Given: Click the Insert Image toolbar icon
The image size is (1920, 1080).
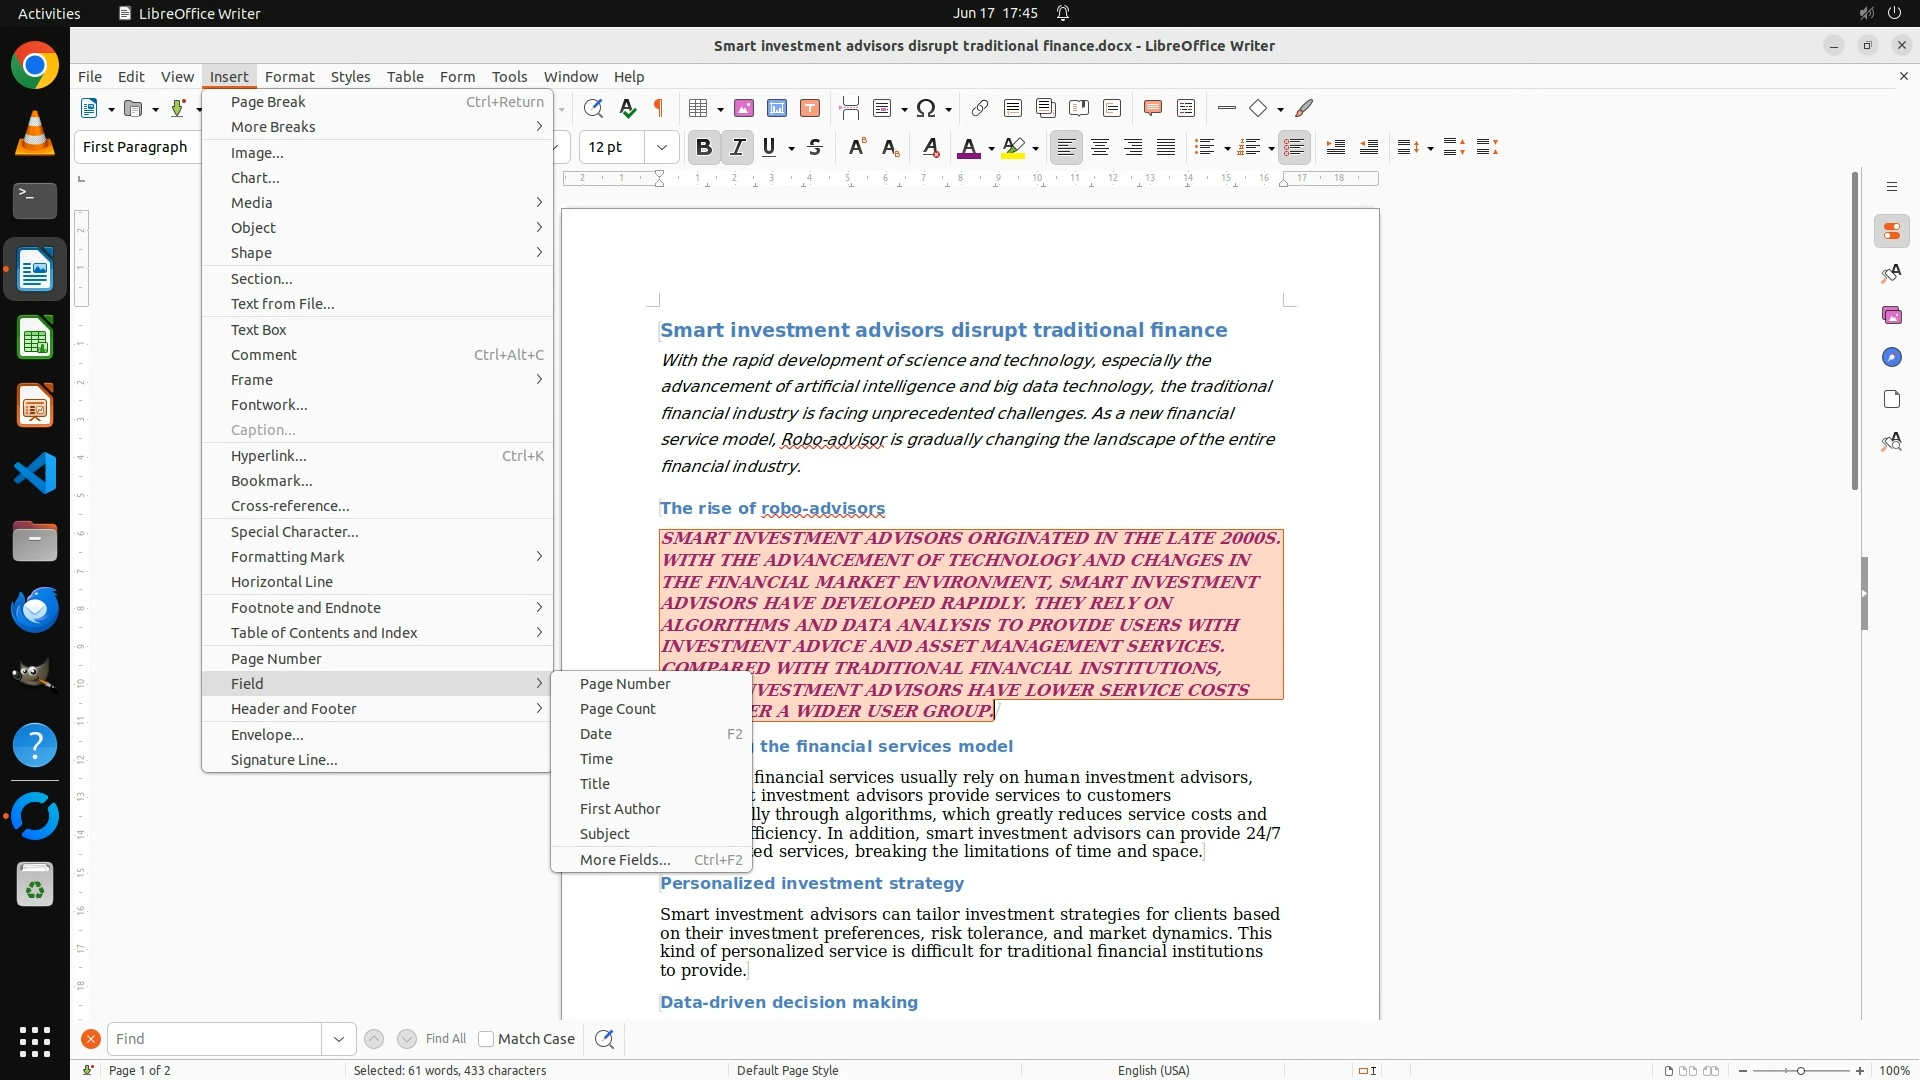Looking at the screenshot, I should click(x=744, y=108).
